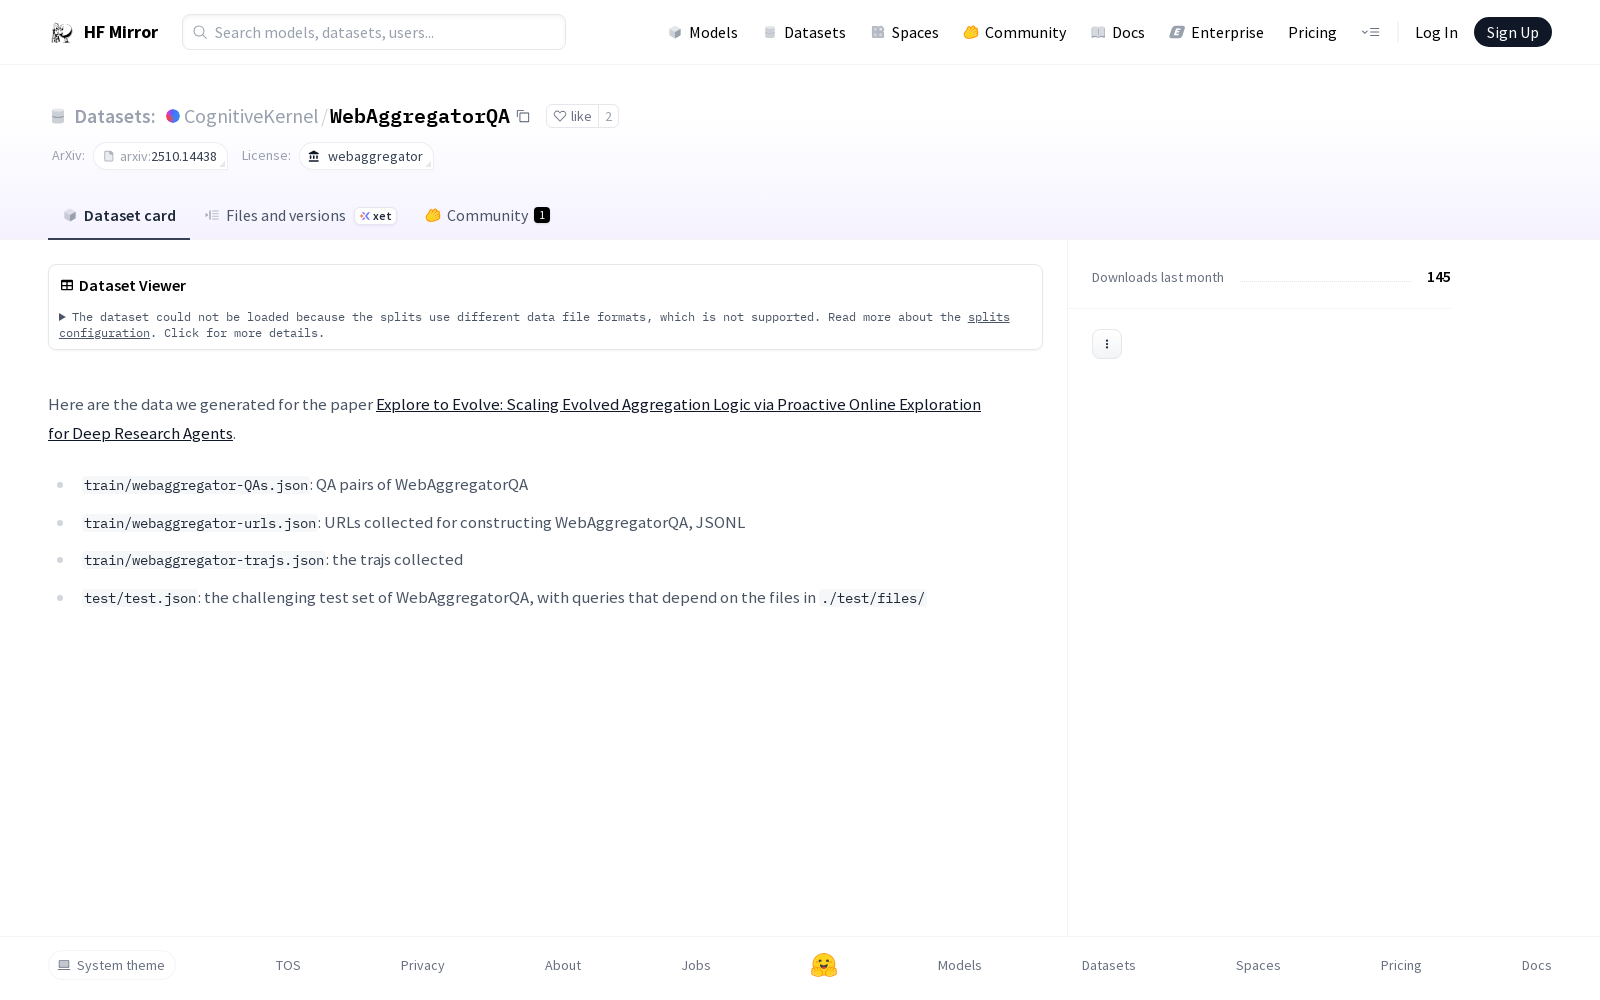Open Spaces in top navigation
1600x1000 pixels.
coord(905,32)
